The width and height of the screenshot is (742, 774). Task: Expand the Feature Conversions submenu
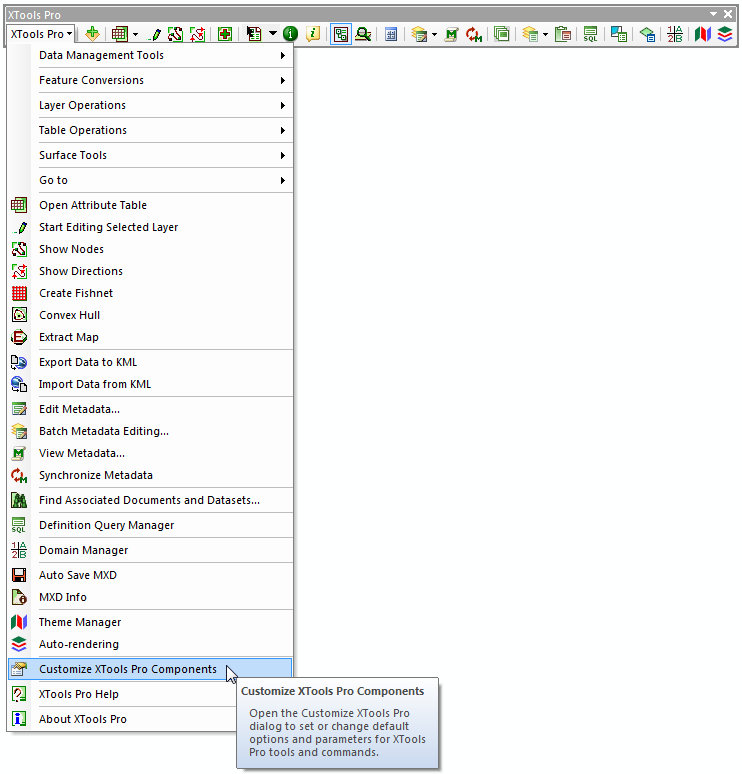pyautogui.click(x=151, y=80)
